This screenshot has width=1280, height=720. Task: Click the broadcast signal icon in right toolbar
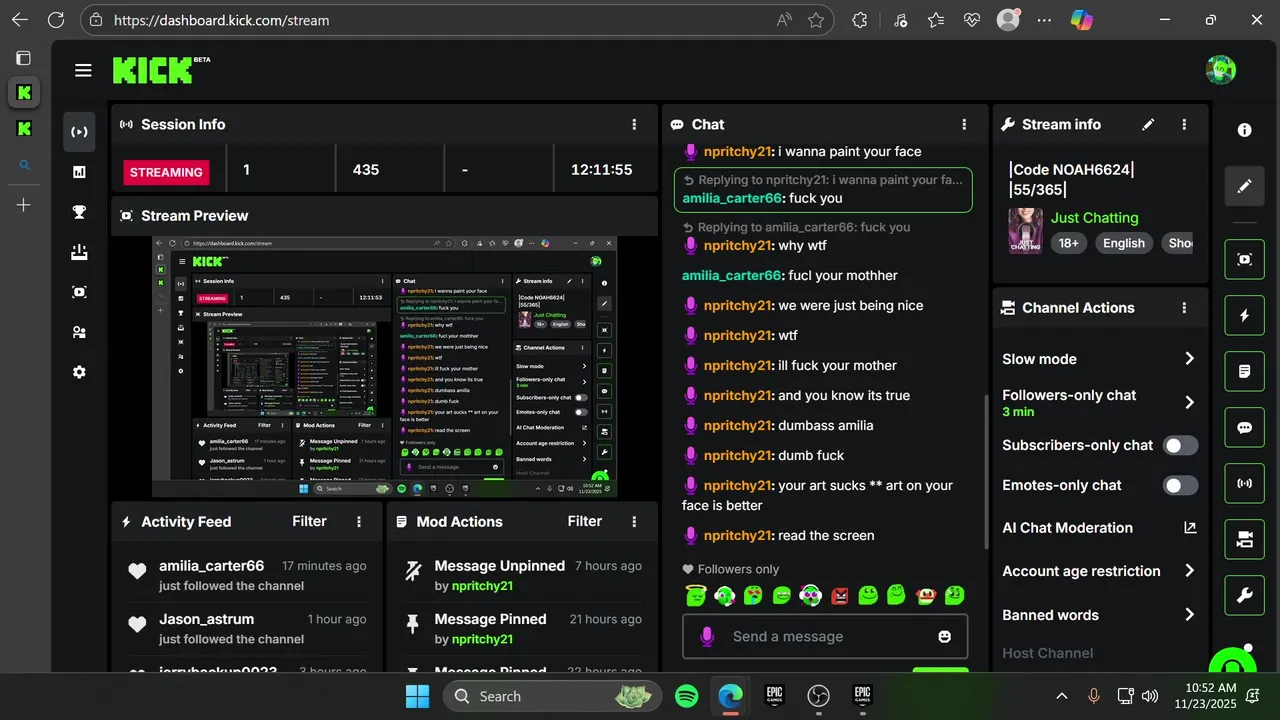(x=1244, y=483)
